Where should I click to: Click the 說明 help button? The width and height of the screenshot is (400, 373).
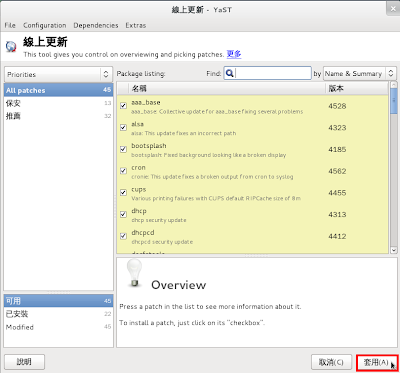(x=24, y=362)
